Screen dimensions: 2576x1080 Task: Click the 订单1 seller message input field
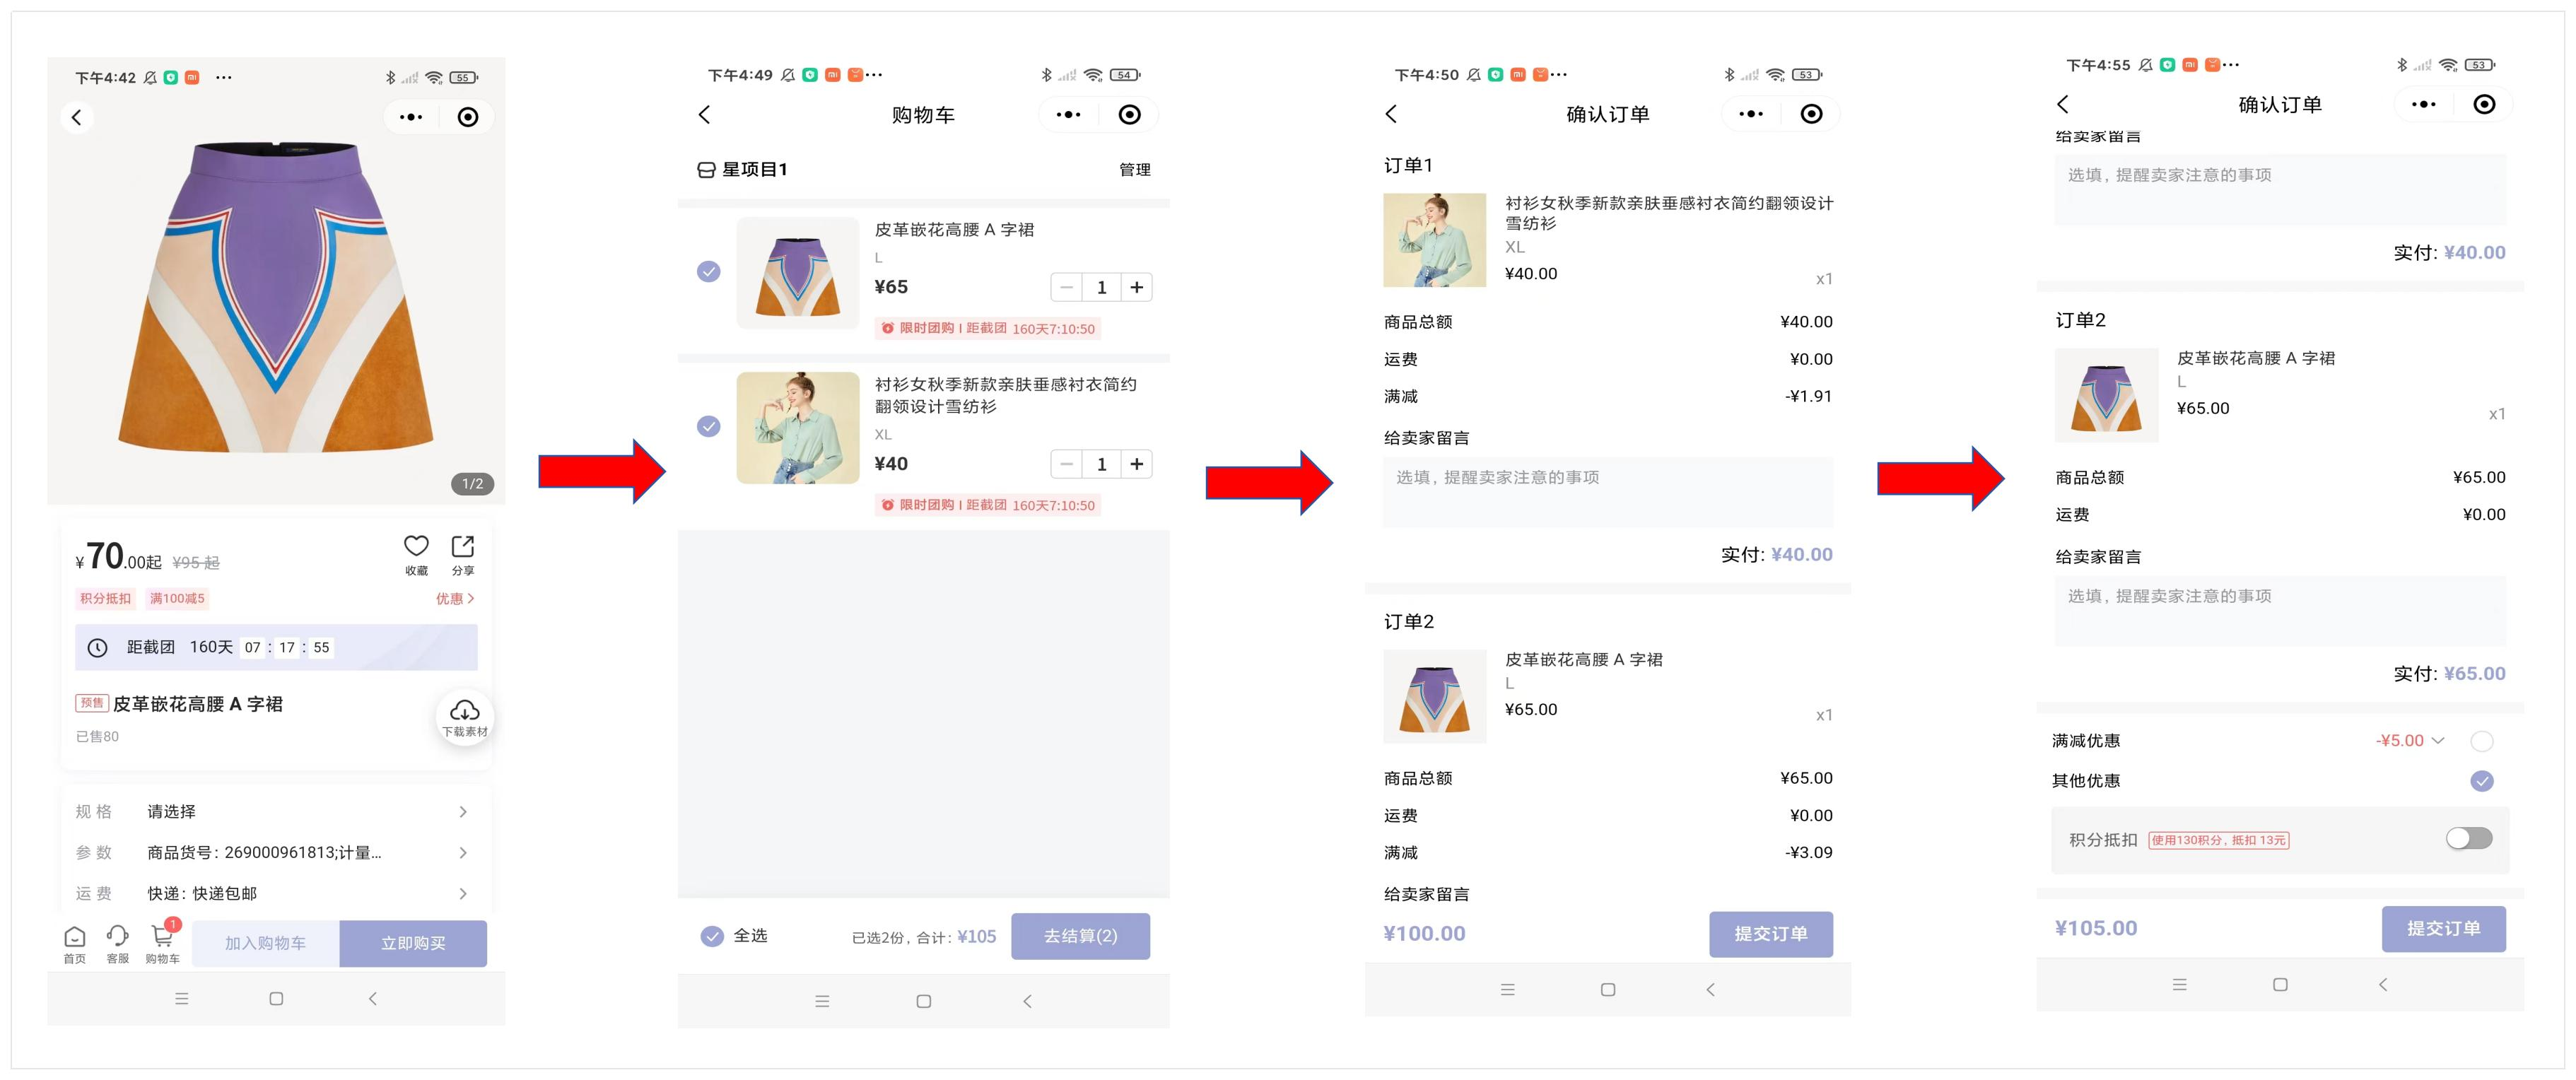(x=1607, y=492)
